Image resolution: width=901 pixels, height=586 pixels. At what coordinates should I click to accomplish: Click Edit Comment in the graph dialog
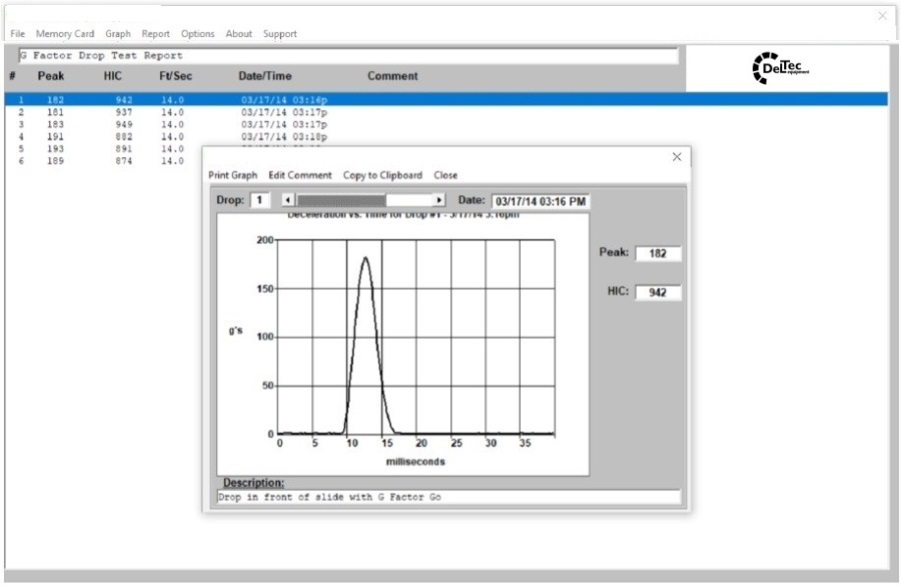click(x=300, y=175)
